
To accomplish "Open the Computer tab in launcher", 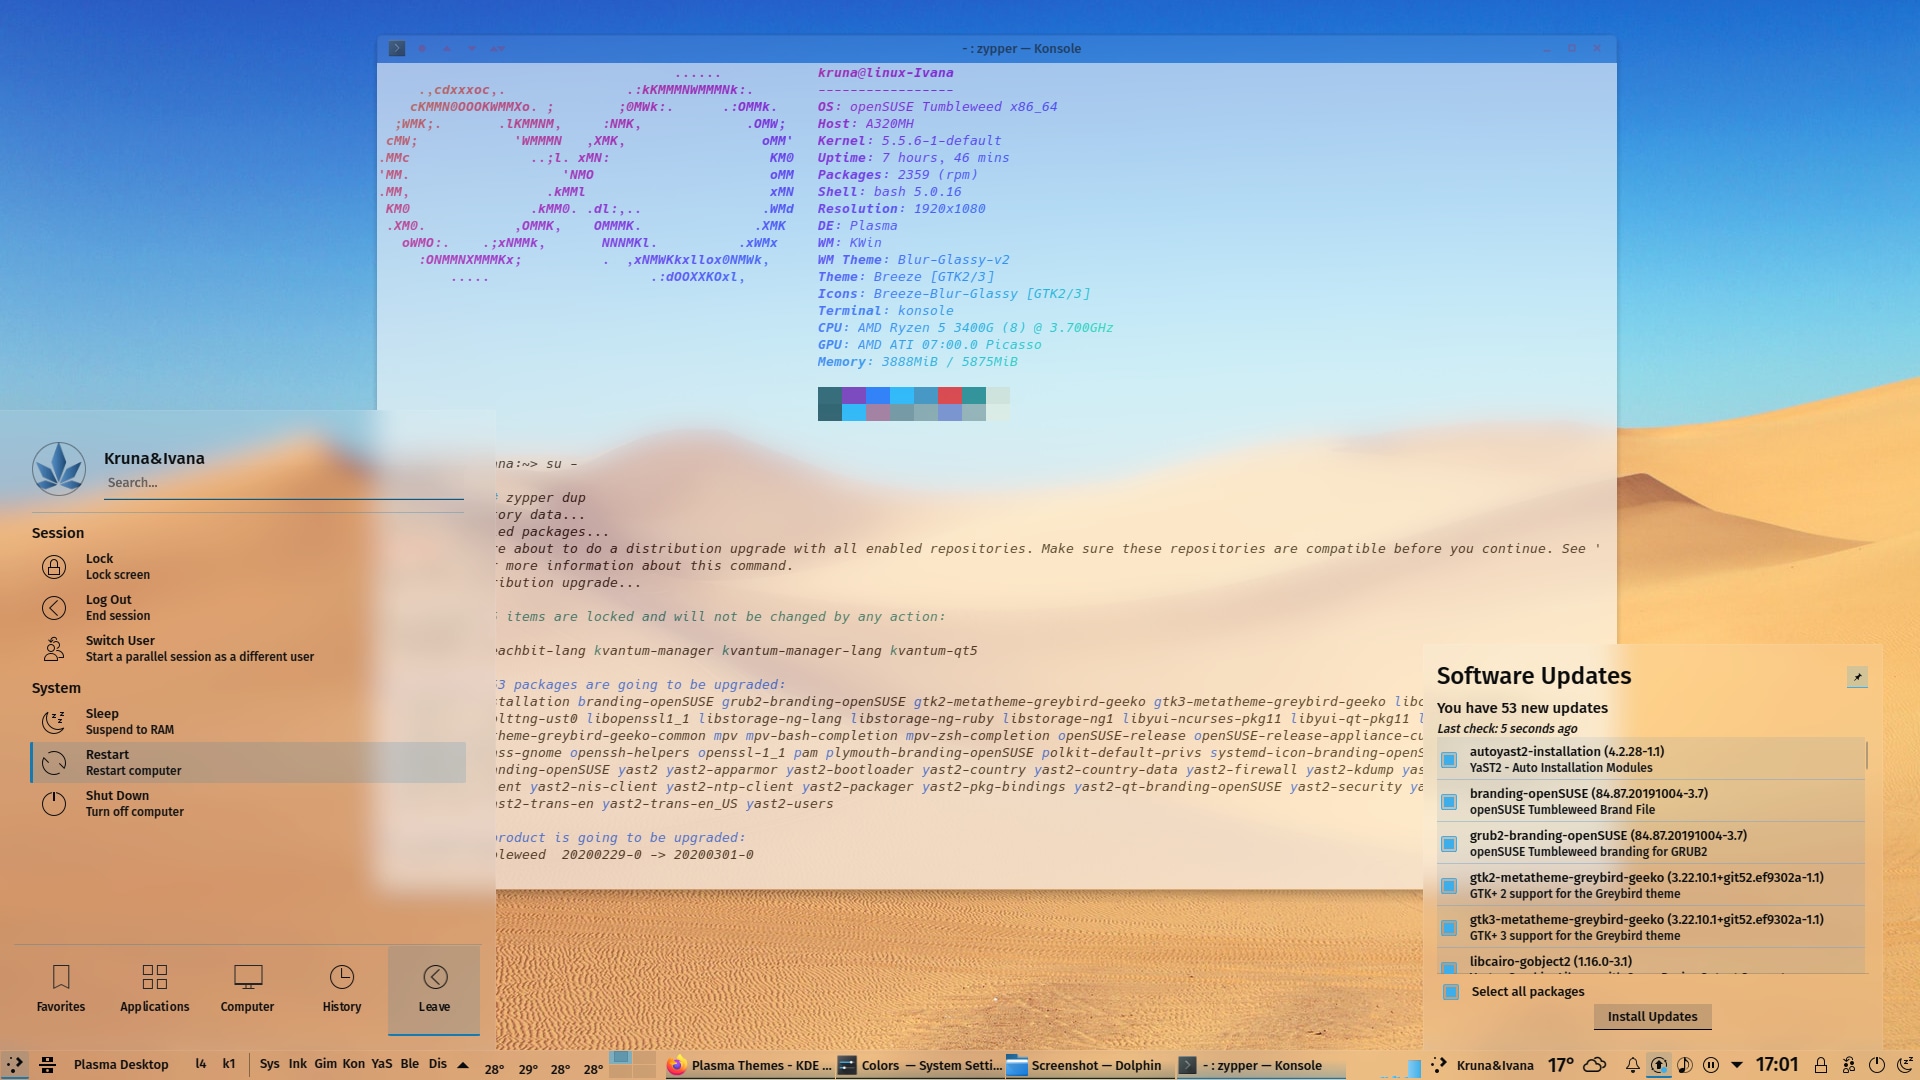I will (248, 989).
